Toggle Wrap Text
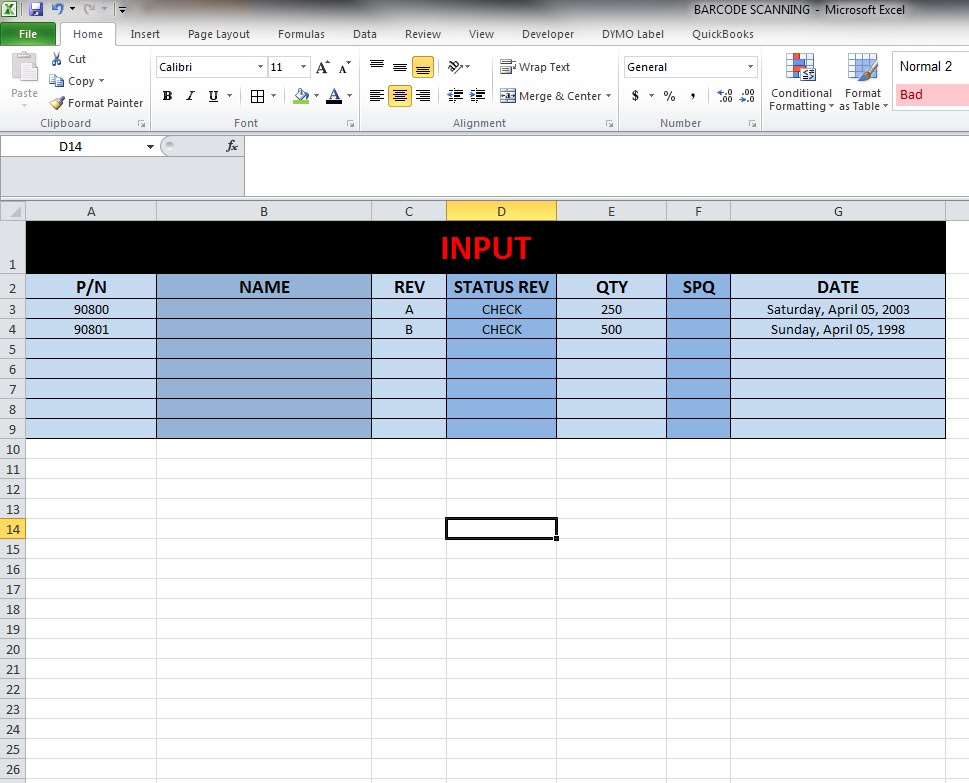The image size is (969, 783). point(535,67)
